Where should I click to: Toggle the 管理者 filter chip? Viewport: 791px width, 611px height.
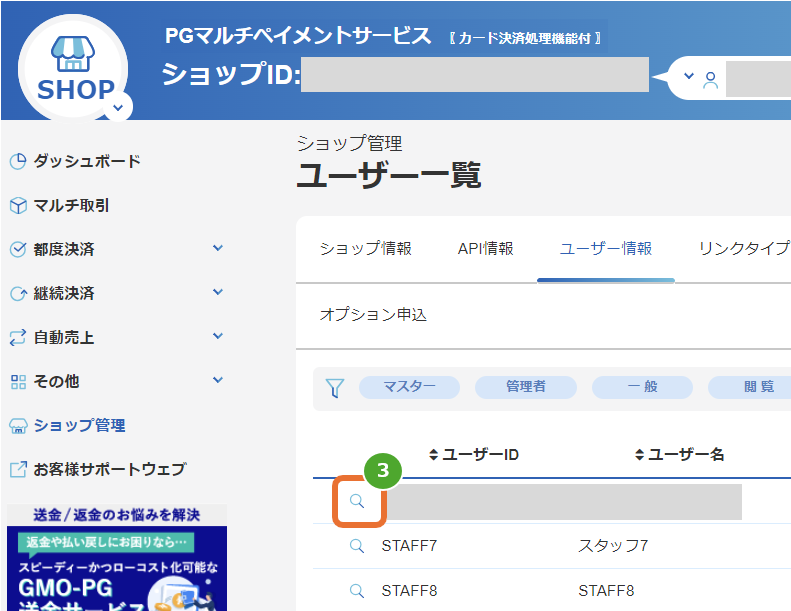pyautogui.click(x=526, y=387)
